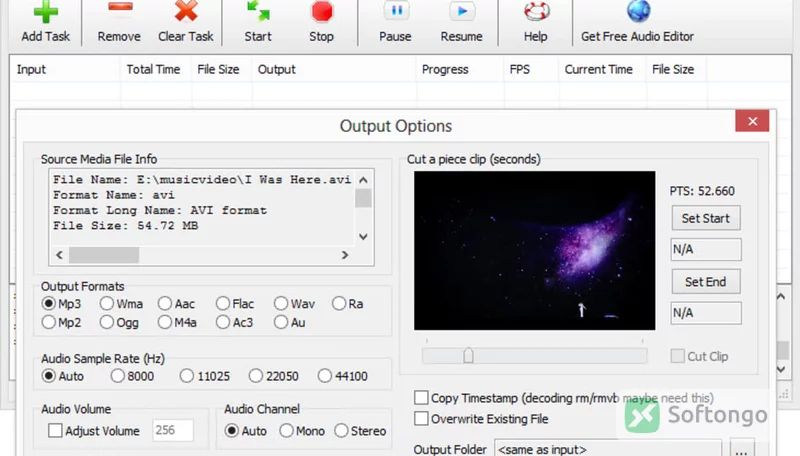This screenshot has height=456, width=800.
Task: Select the M4a output format
Action: [165, 322]
